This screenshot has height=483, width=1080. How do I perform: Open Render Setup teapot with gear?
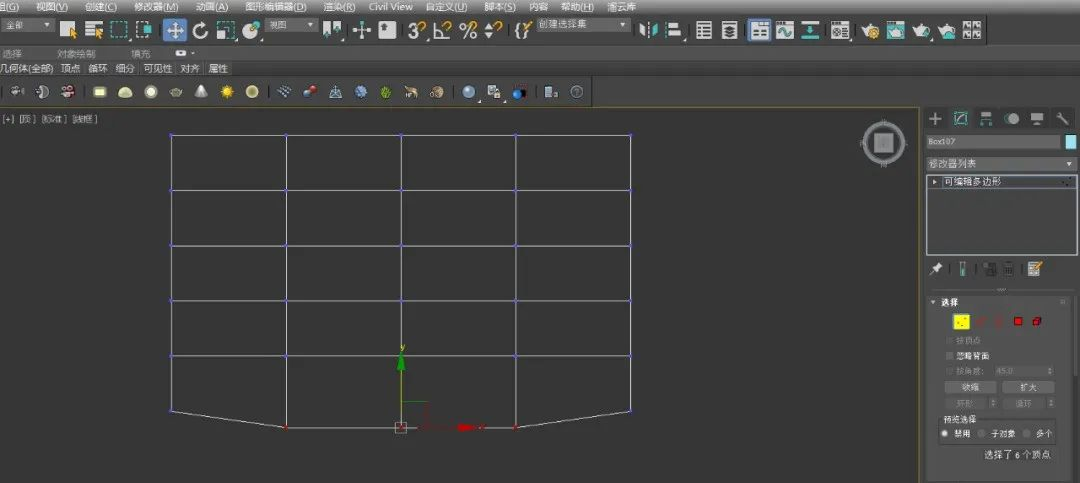(x=871, y=30)
